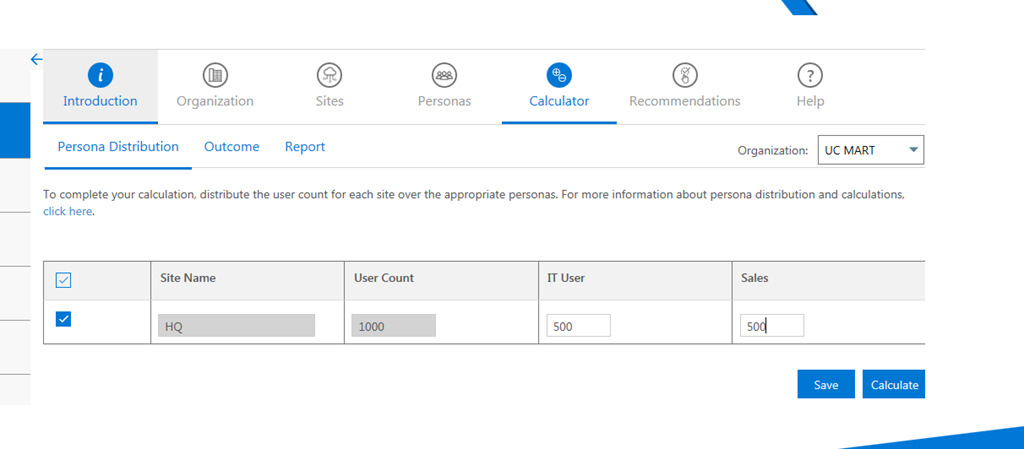
Task: Follow the "click here" link
Action: click(x=68, y=212)
